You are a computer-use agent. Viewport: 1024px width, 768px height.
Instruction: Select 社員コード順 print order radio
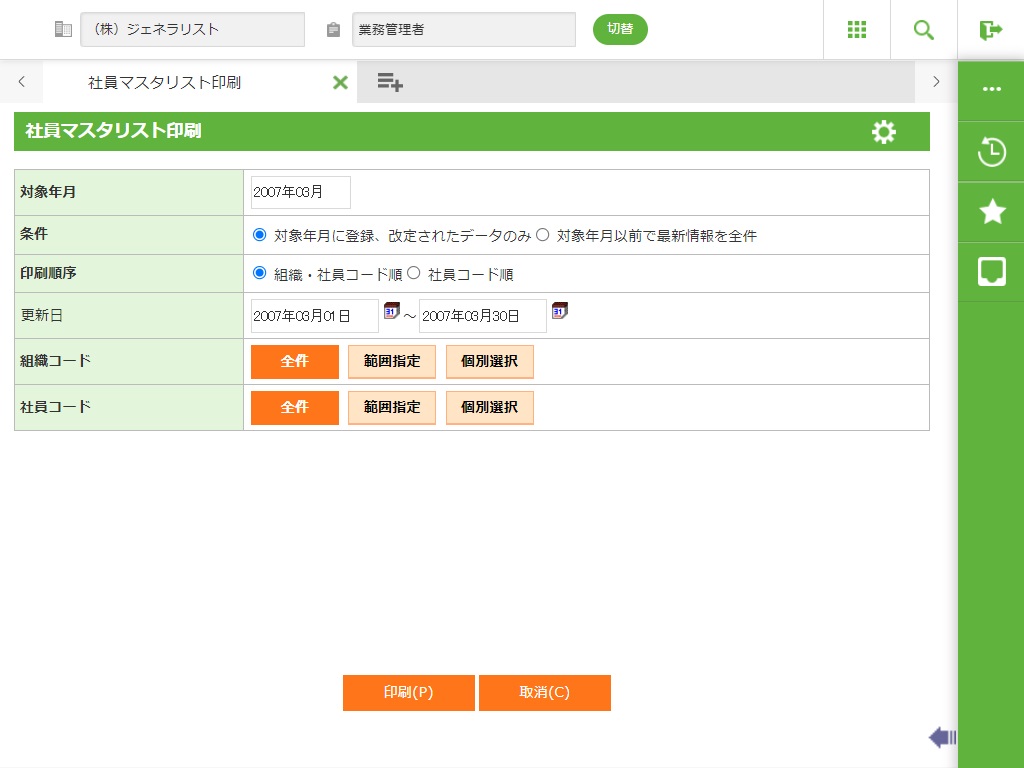413,273
